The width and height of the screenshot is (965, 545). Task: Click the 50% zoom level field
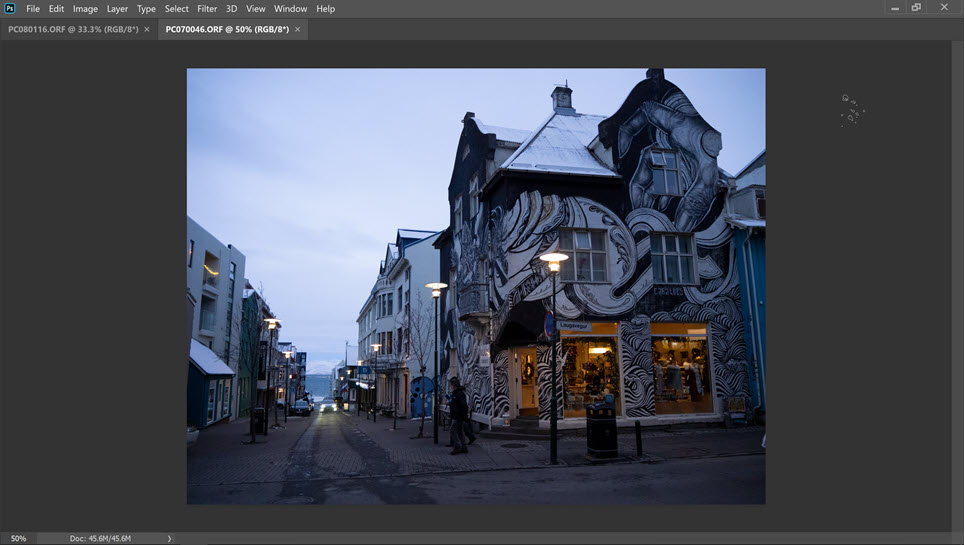18,538
